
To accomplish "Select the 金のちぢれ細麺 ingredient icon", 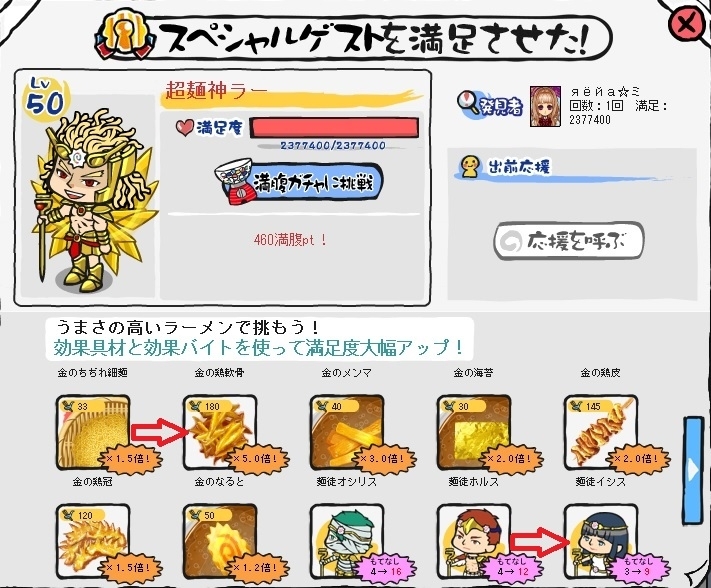I will click(x=93, y=432).
